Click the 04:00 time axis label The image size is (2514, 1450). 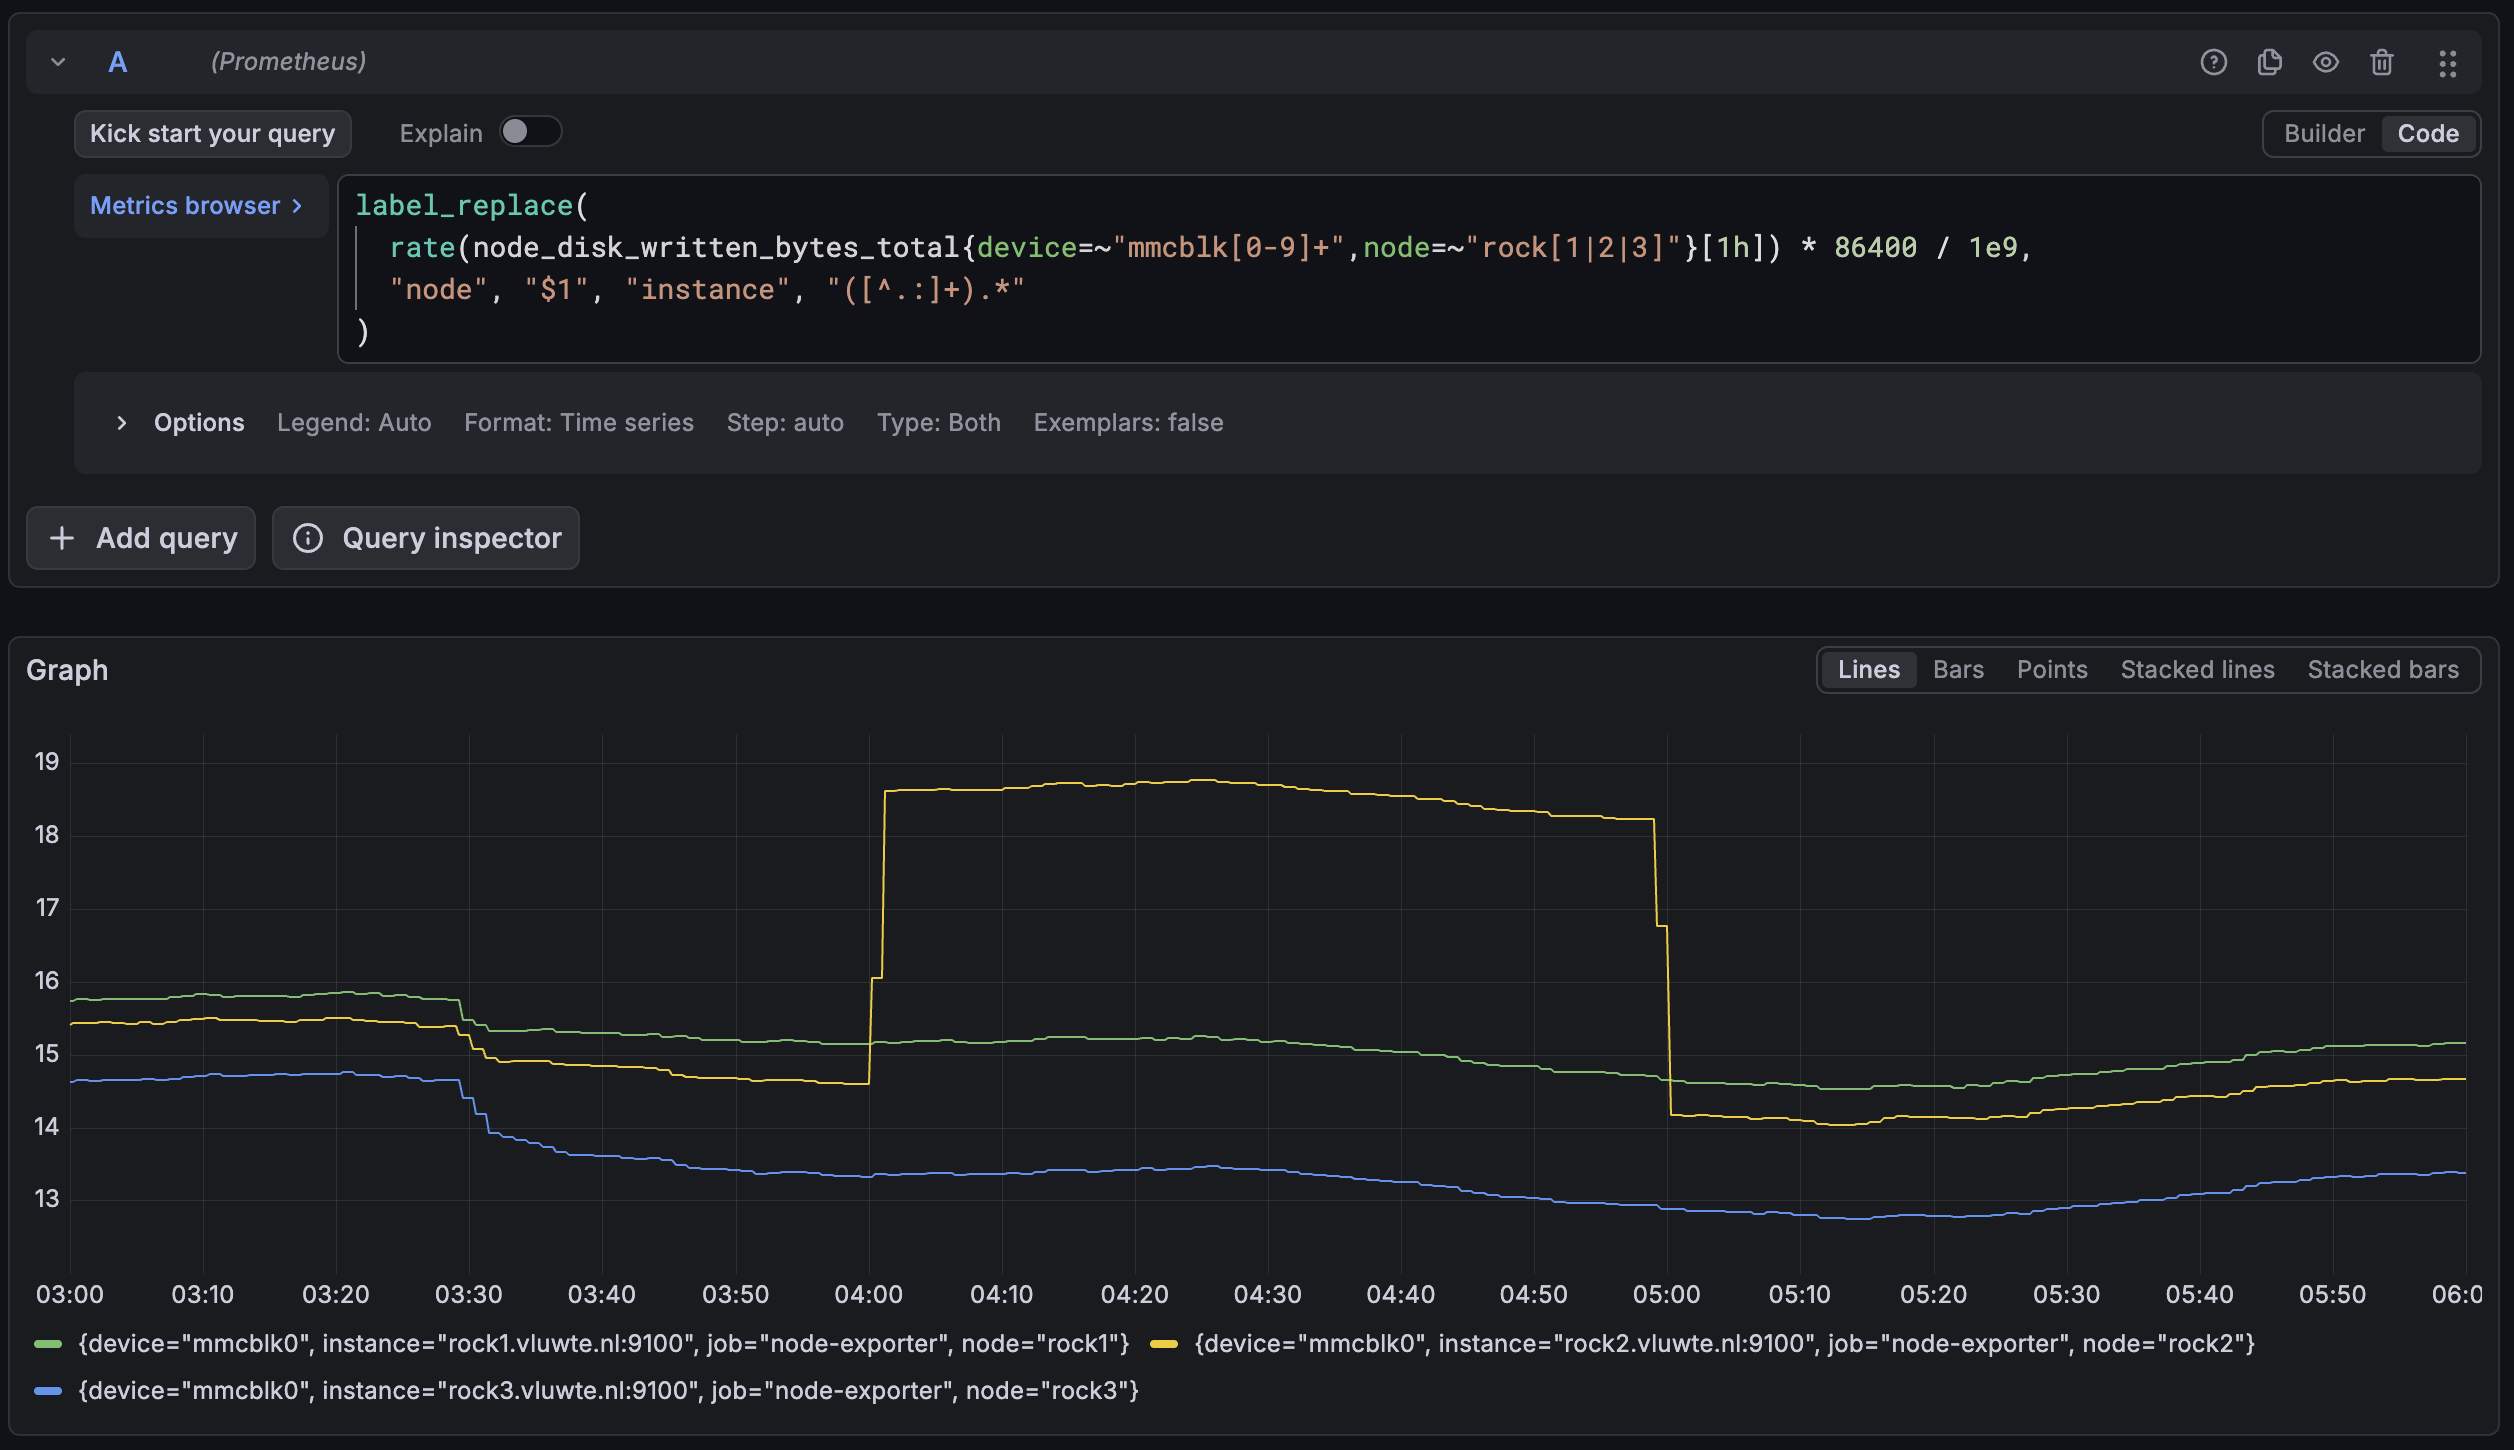[x=868, y=1294]
